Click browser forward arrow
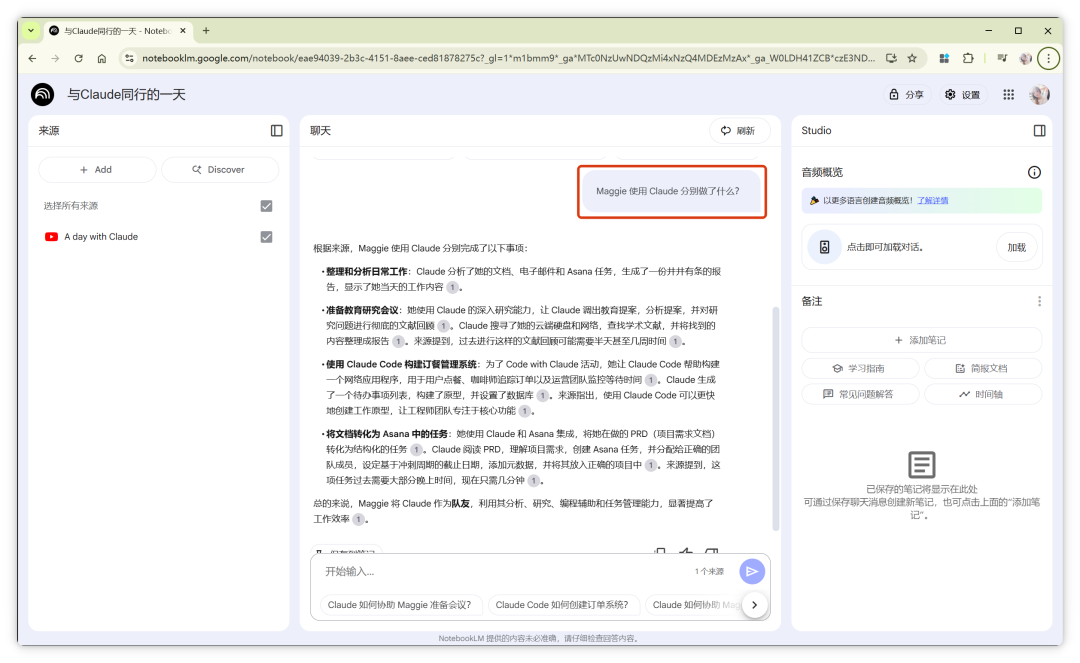 coord(55,59)
